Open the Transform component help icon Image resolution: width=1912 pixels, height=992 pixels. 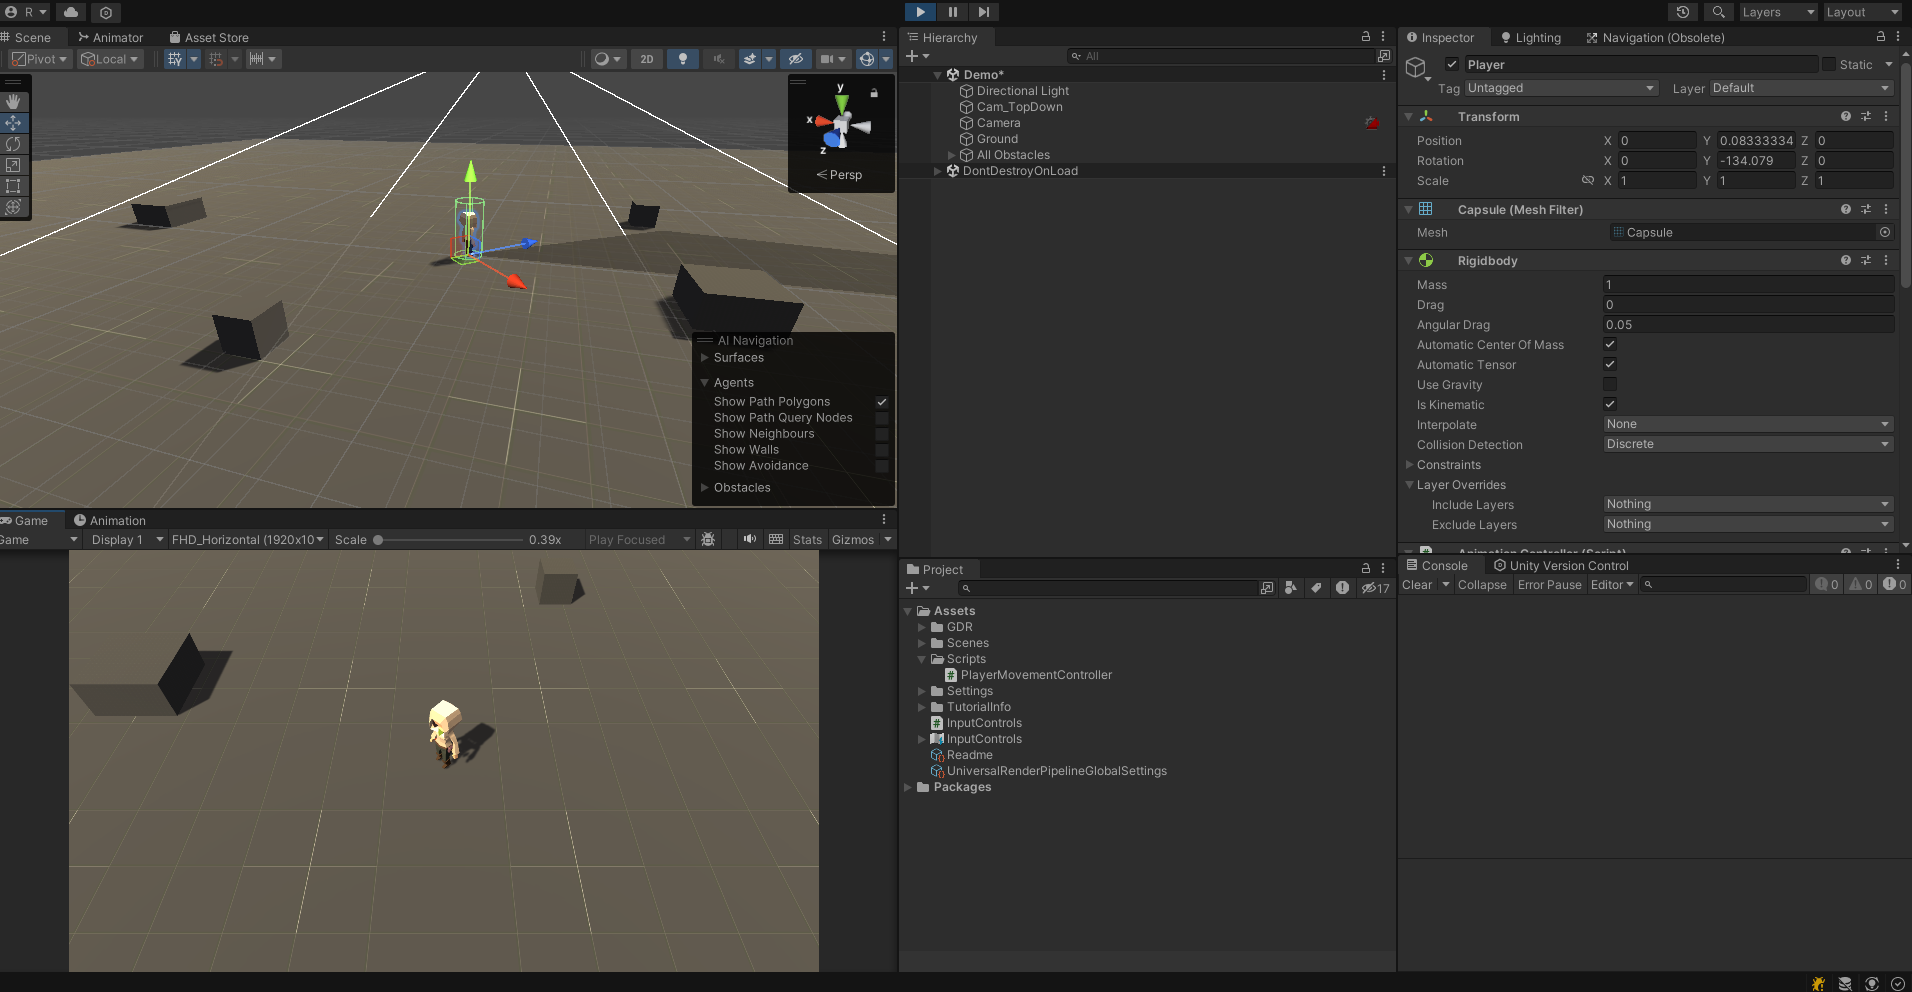click(1846, 117)
